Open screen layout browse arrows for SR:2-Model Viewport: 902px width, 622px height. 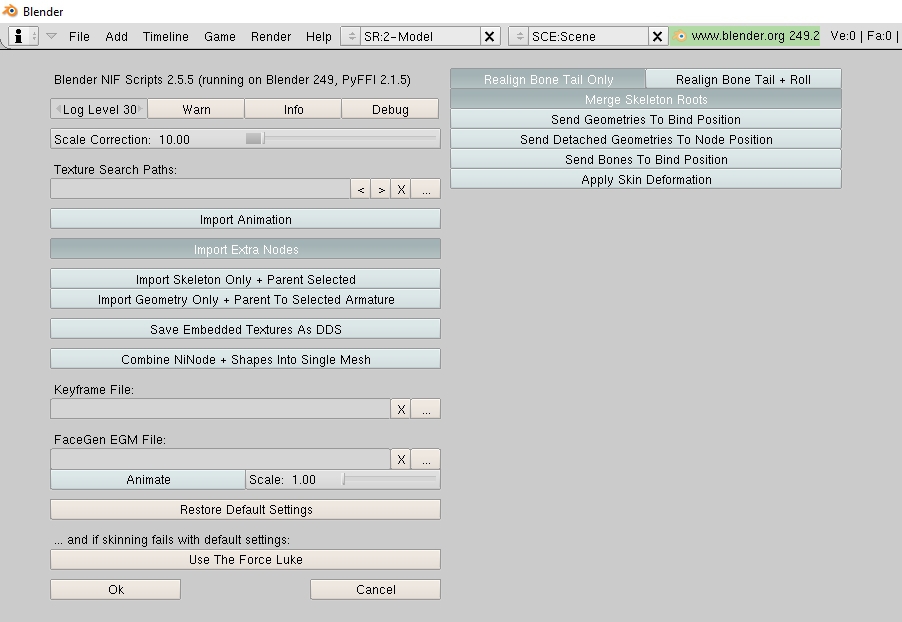[350, 36]
